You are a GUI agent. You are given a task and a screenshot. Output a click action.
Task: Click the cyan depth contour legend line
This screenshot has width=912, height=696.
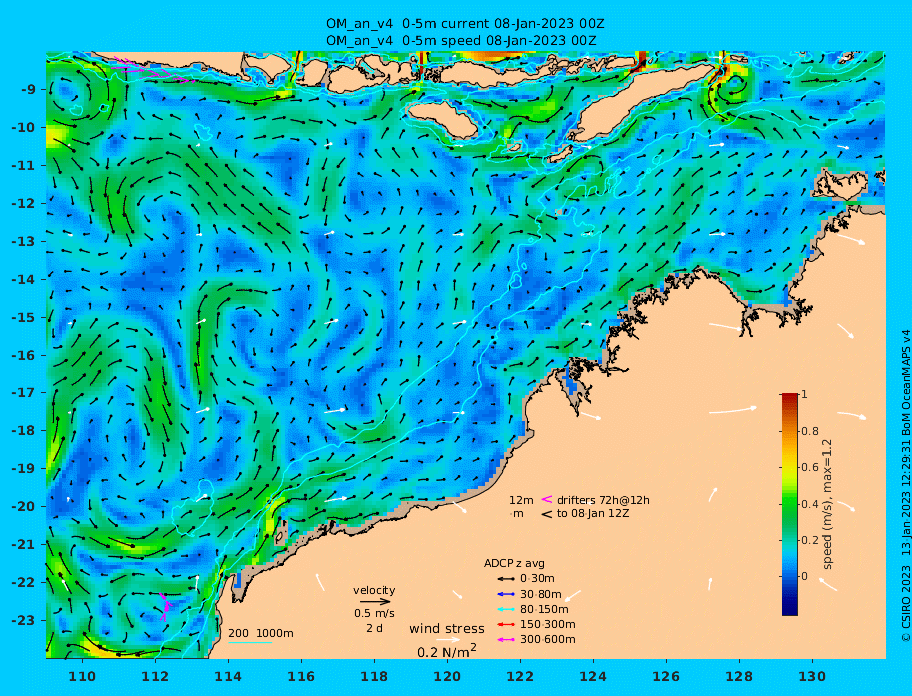(x=250, y=643)
